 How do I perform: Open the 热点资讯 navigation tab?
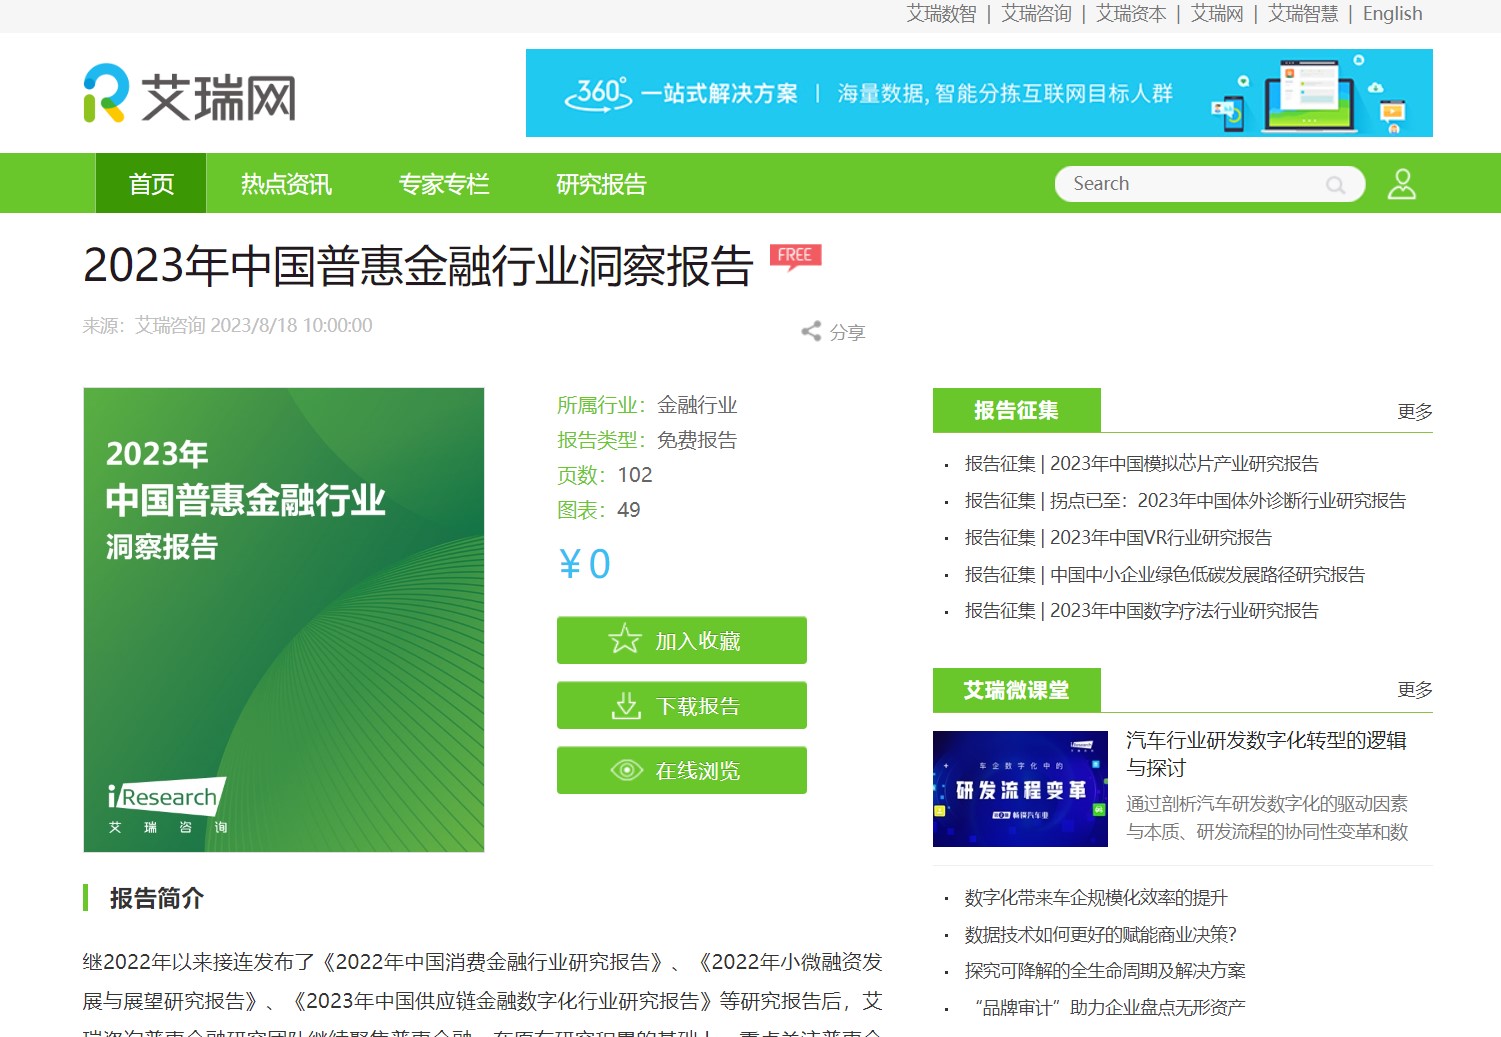[286, 184]
